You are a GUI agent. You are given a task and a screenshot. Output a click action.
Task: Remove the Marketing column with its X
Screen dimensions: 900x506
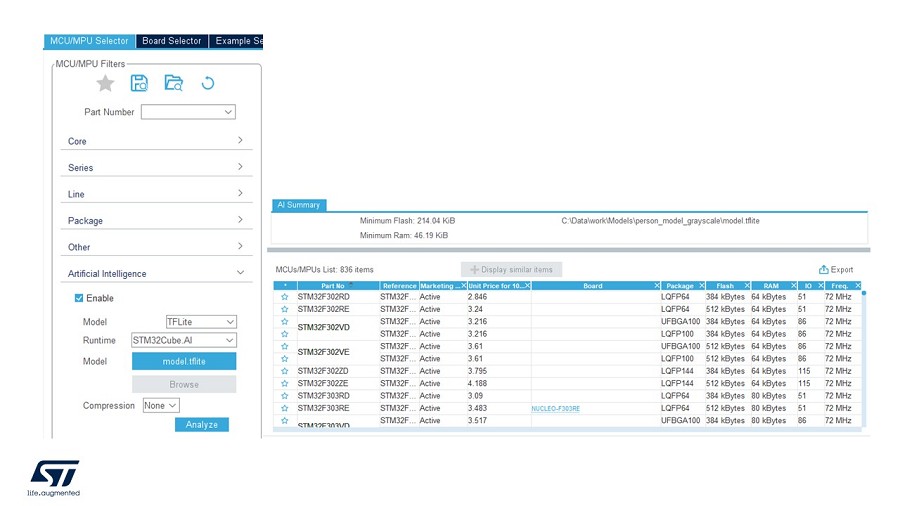464,286
